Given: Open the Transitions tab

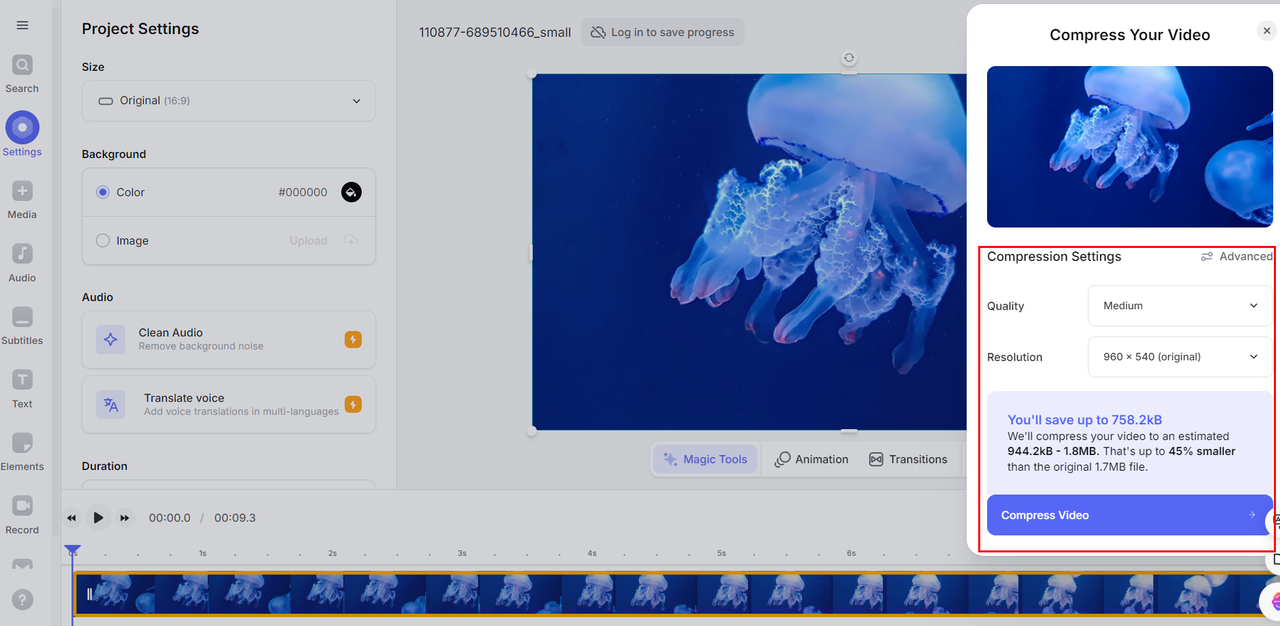Looking at the screenshot, I should click(908, 459).
